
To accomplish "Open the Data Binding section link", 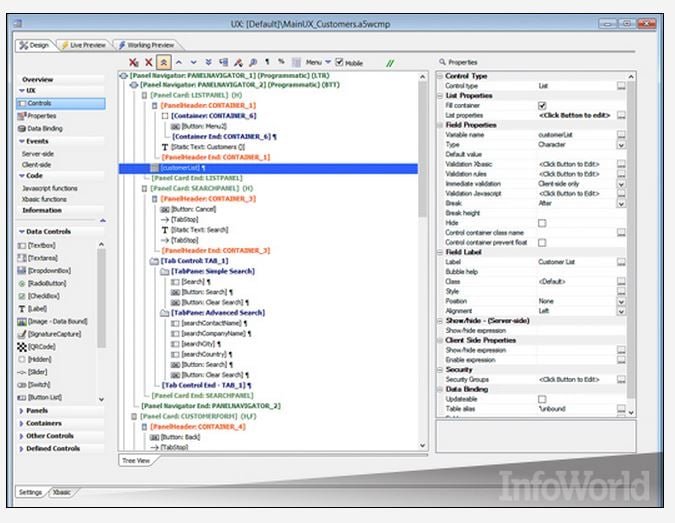I will 47,128.
